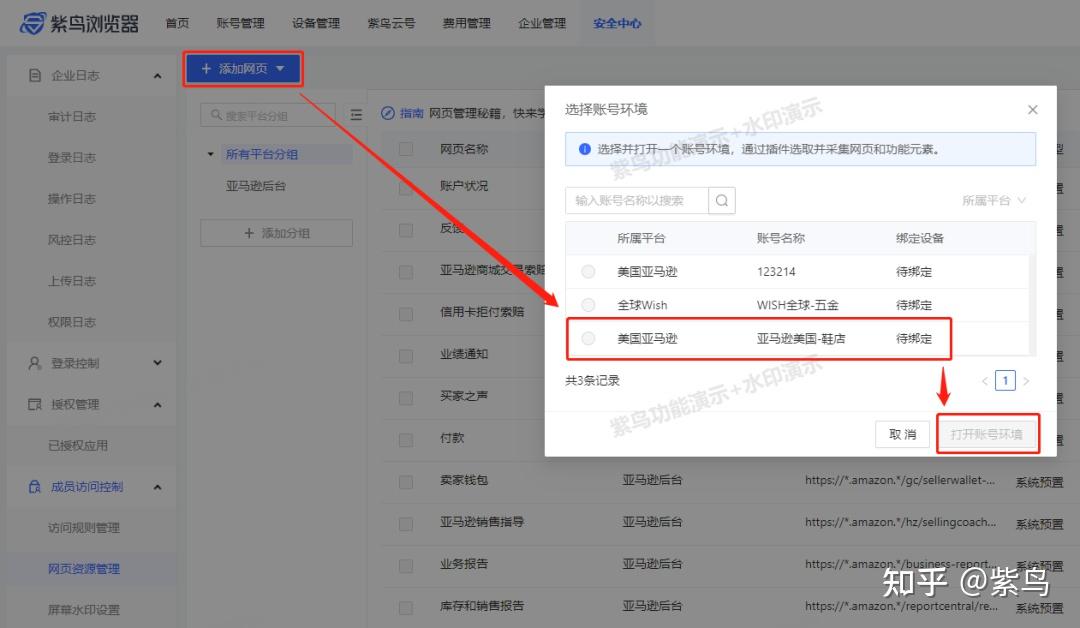Image resolution: width=1080 pixels, height=628 pixels.
Task: Open 操作日志 in the sidebar
Action: (x=72, y=199)
